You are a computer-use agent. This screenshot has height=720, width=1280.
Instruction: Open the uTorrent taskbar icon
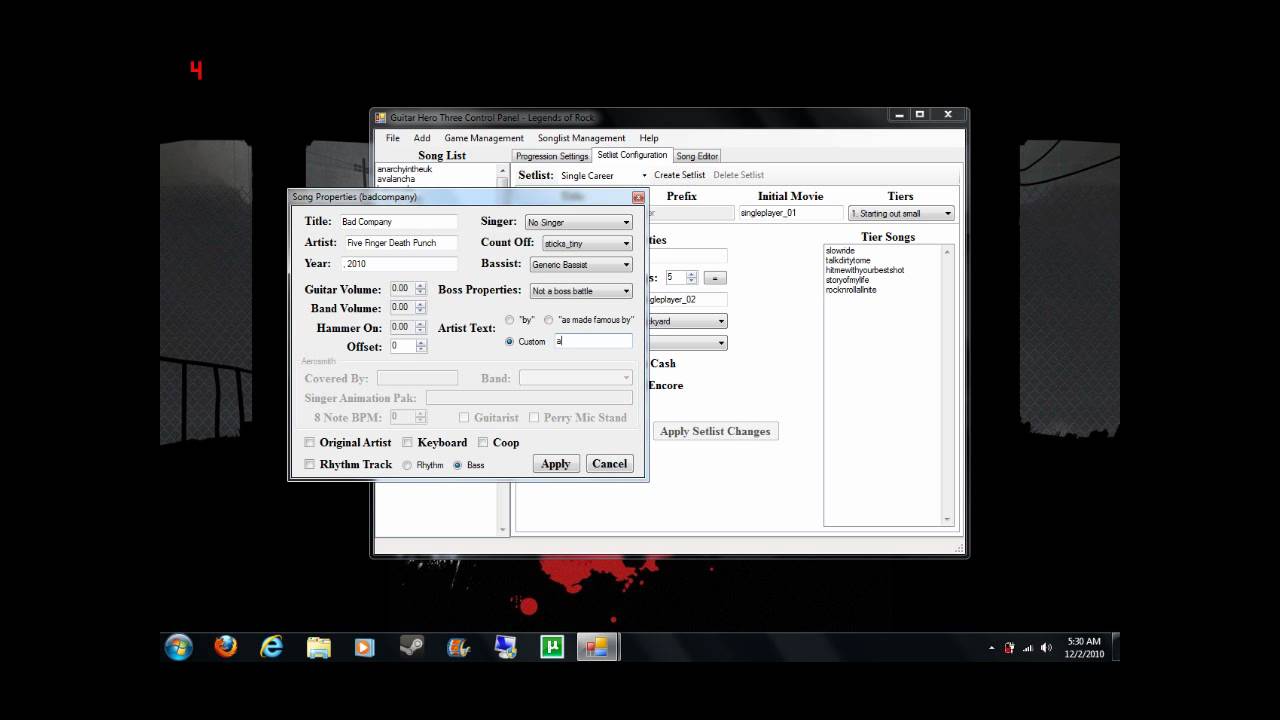(551, 647)
